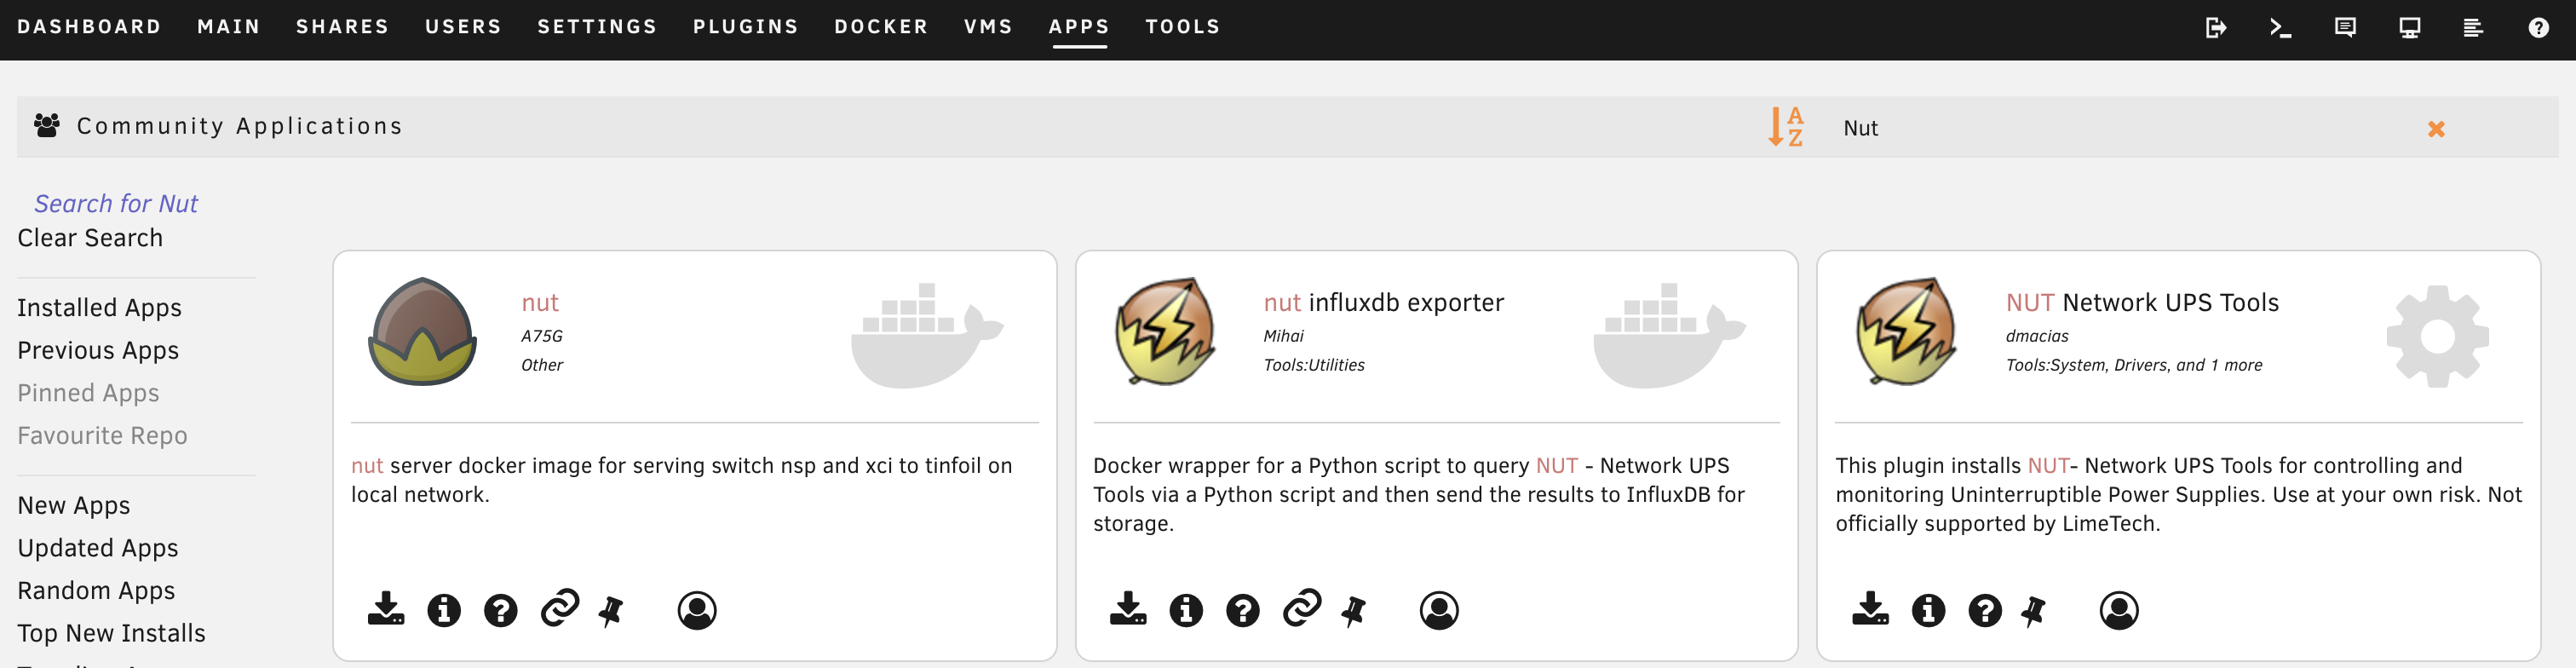The image size is (2576, 668).
Task: Open the feedback speech bubble icon
Action: pyautogui.click(x=2345, y=28)
